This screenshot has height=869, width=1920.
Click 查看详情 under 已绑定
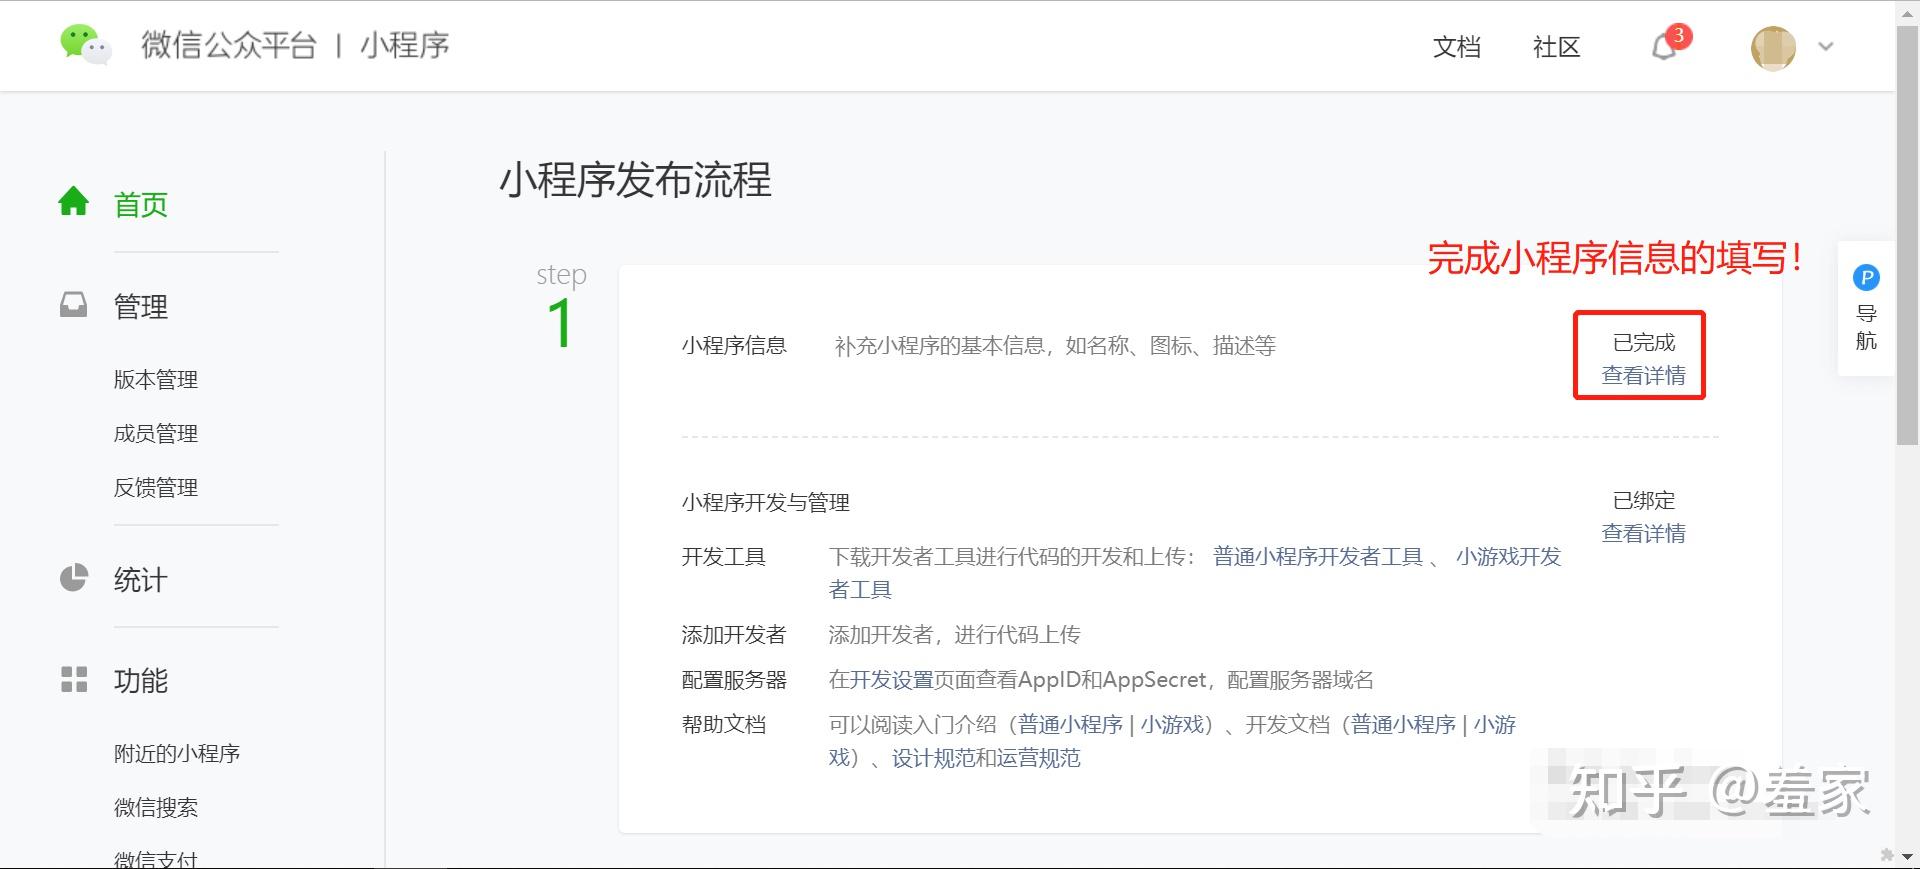click(x=1643, y=533)
